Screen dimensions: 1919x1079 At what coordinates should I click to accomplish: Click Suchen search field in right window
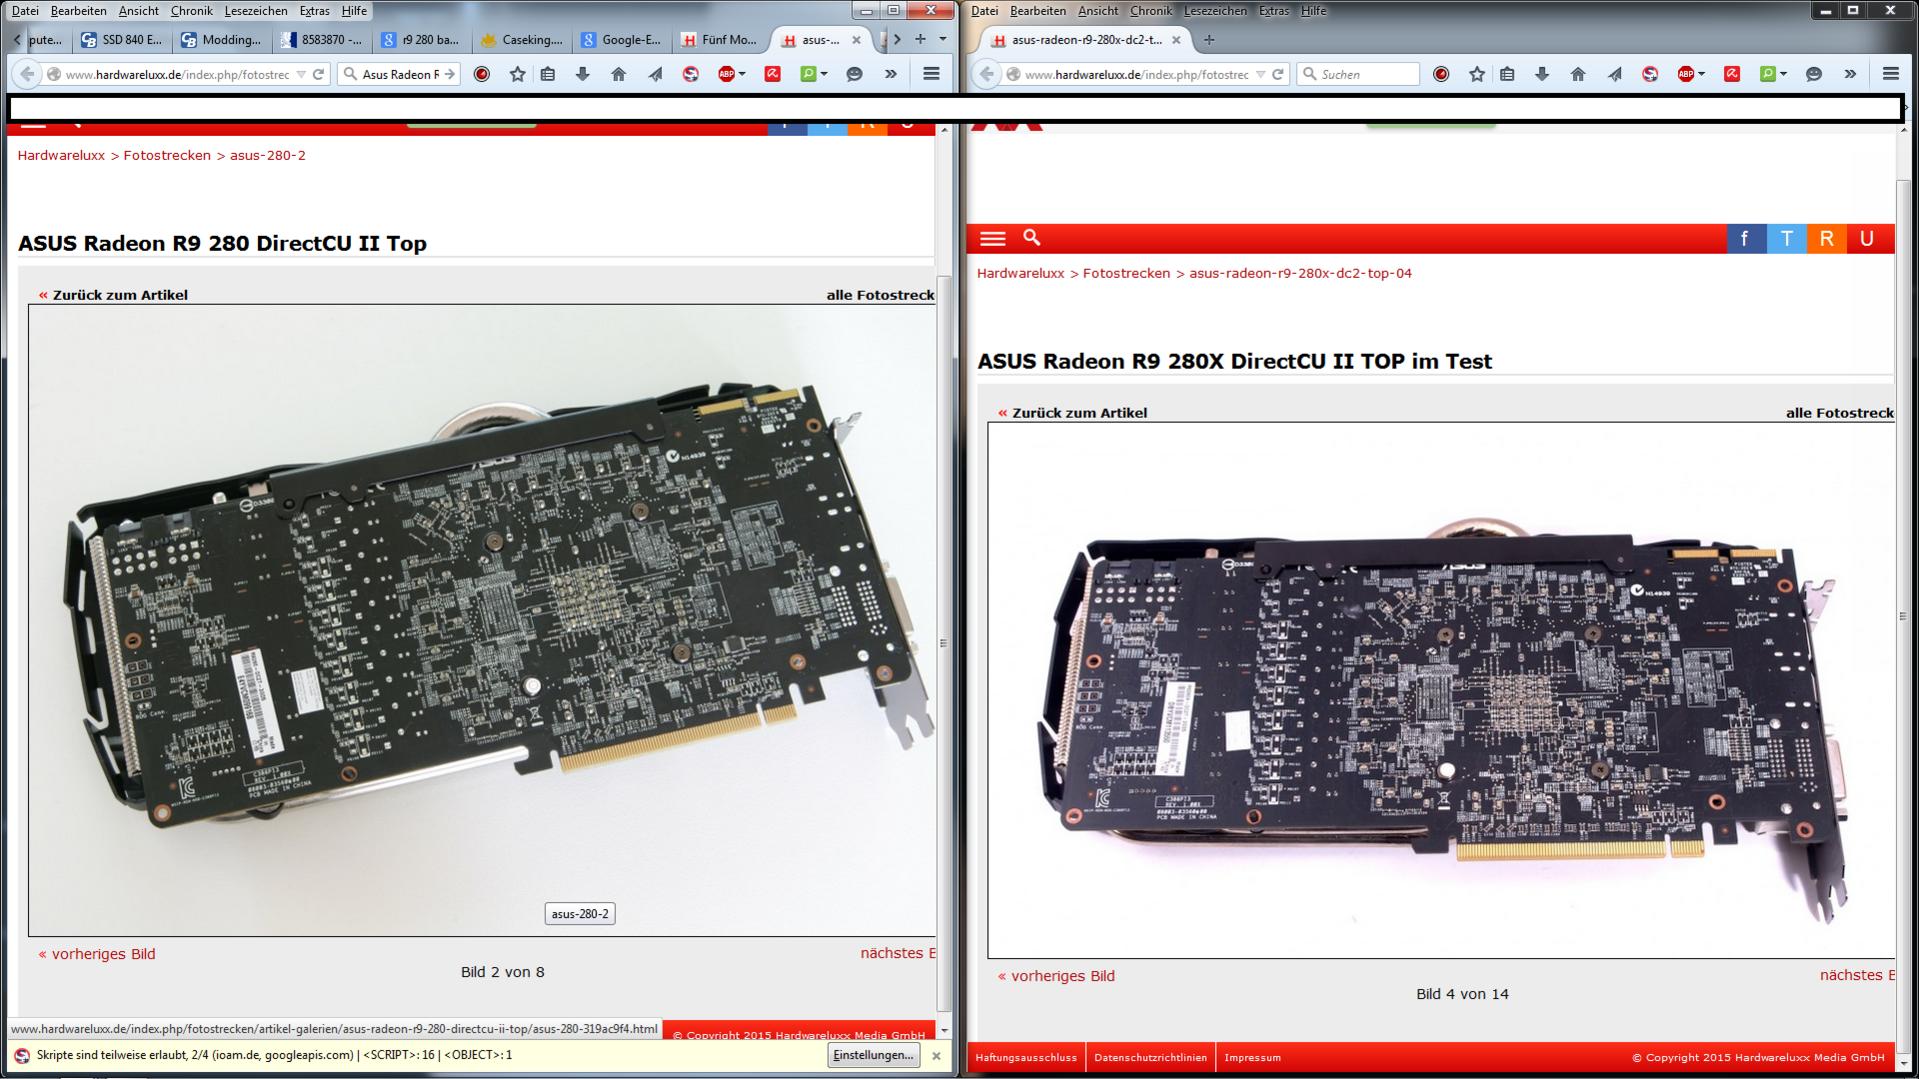[1358, 74]
